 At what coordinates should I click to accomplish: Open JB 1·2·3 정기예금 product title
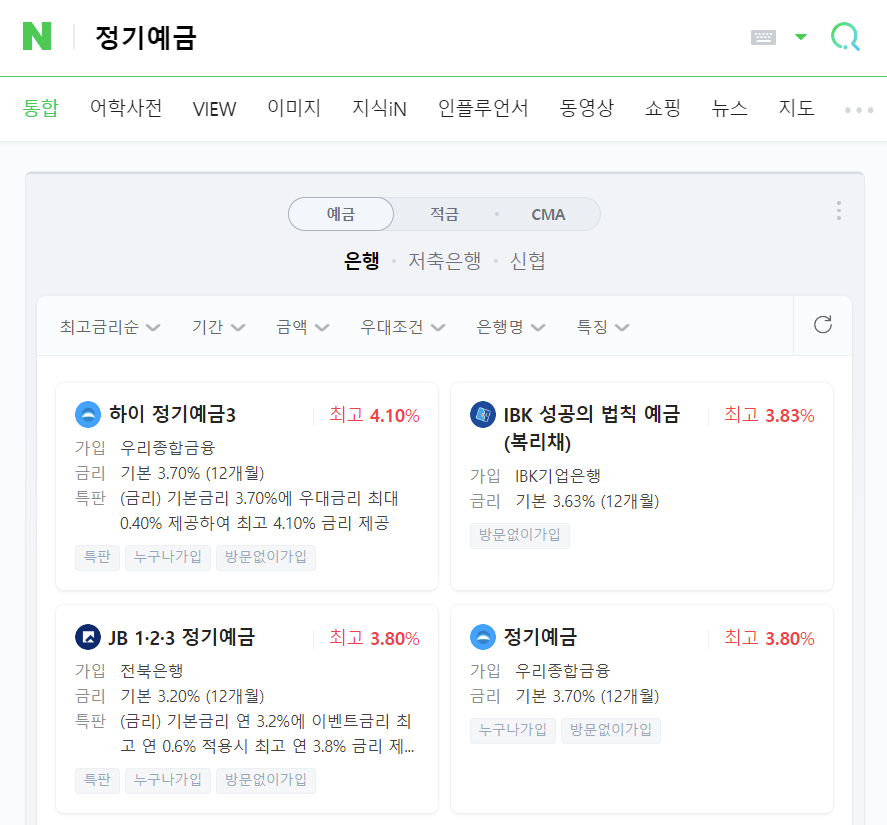coord(182,637)
